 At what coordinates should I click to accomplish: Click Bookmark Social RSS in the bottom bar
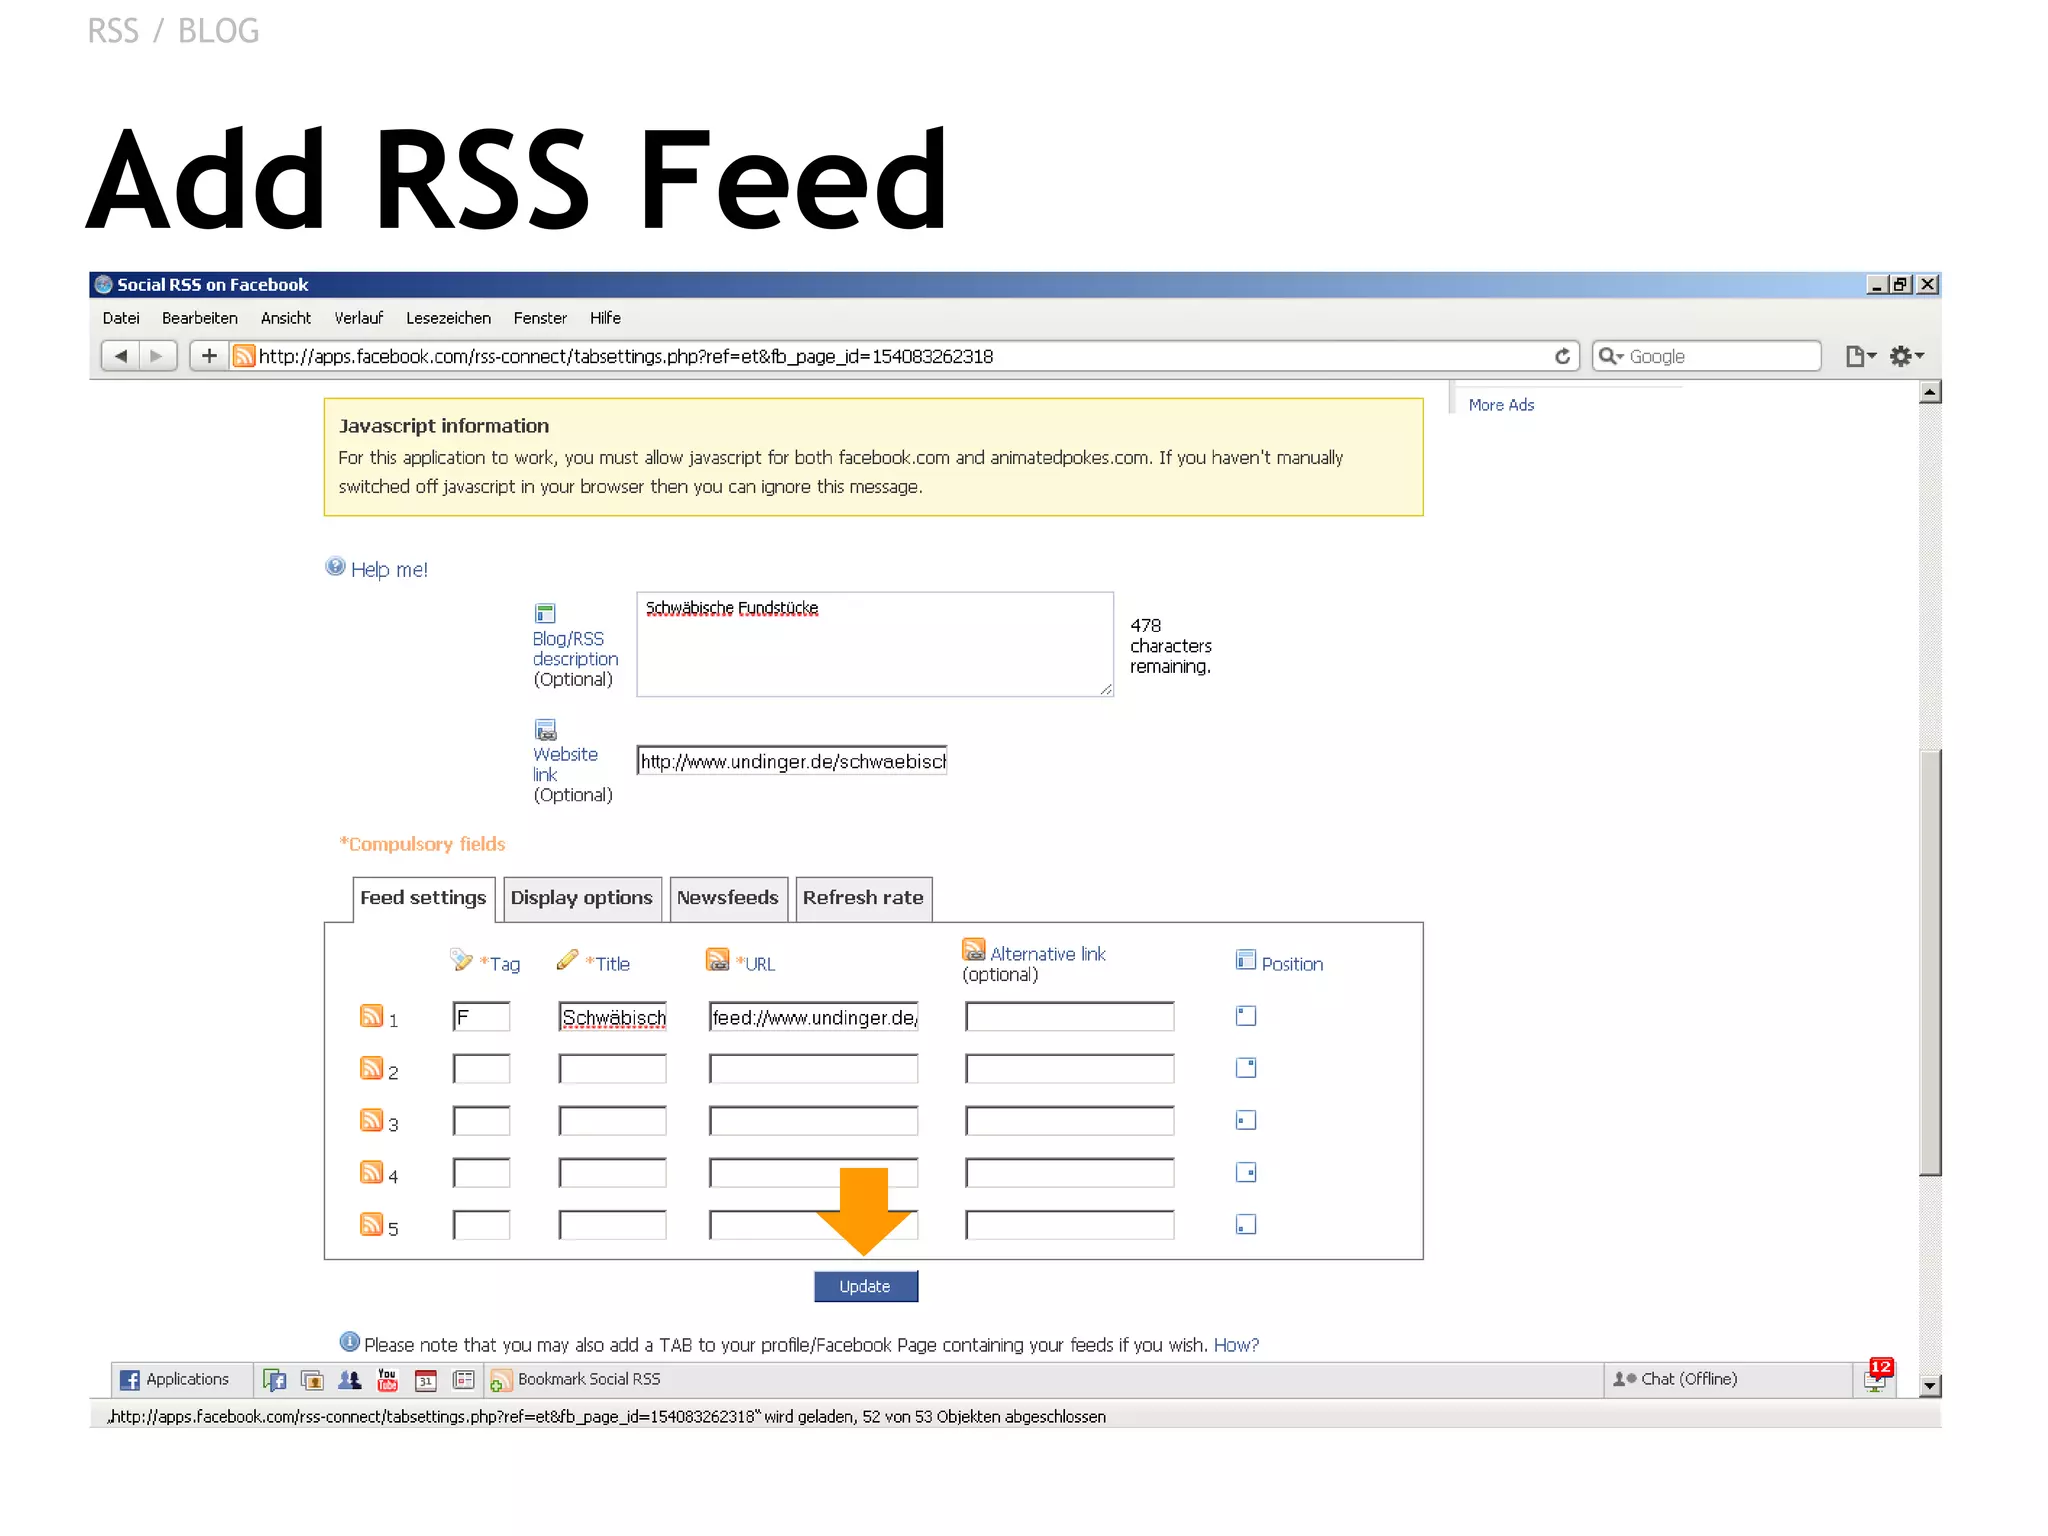576,1379
